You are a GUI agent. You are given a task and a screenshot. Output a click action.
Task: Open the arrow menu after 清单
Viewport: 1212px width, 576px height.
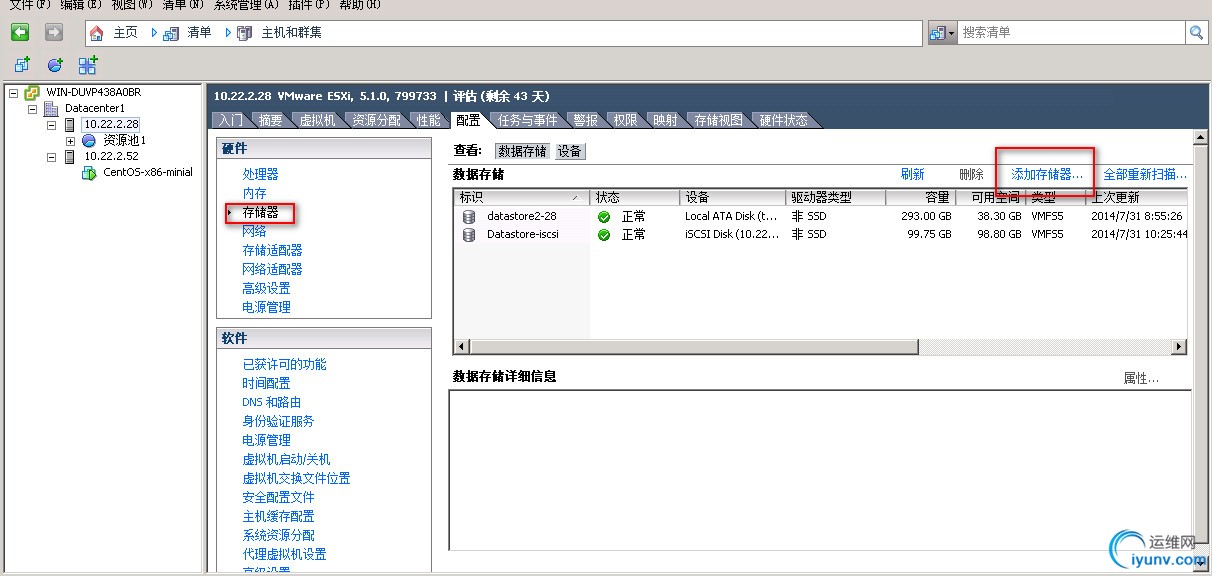pos(228,33)
